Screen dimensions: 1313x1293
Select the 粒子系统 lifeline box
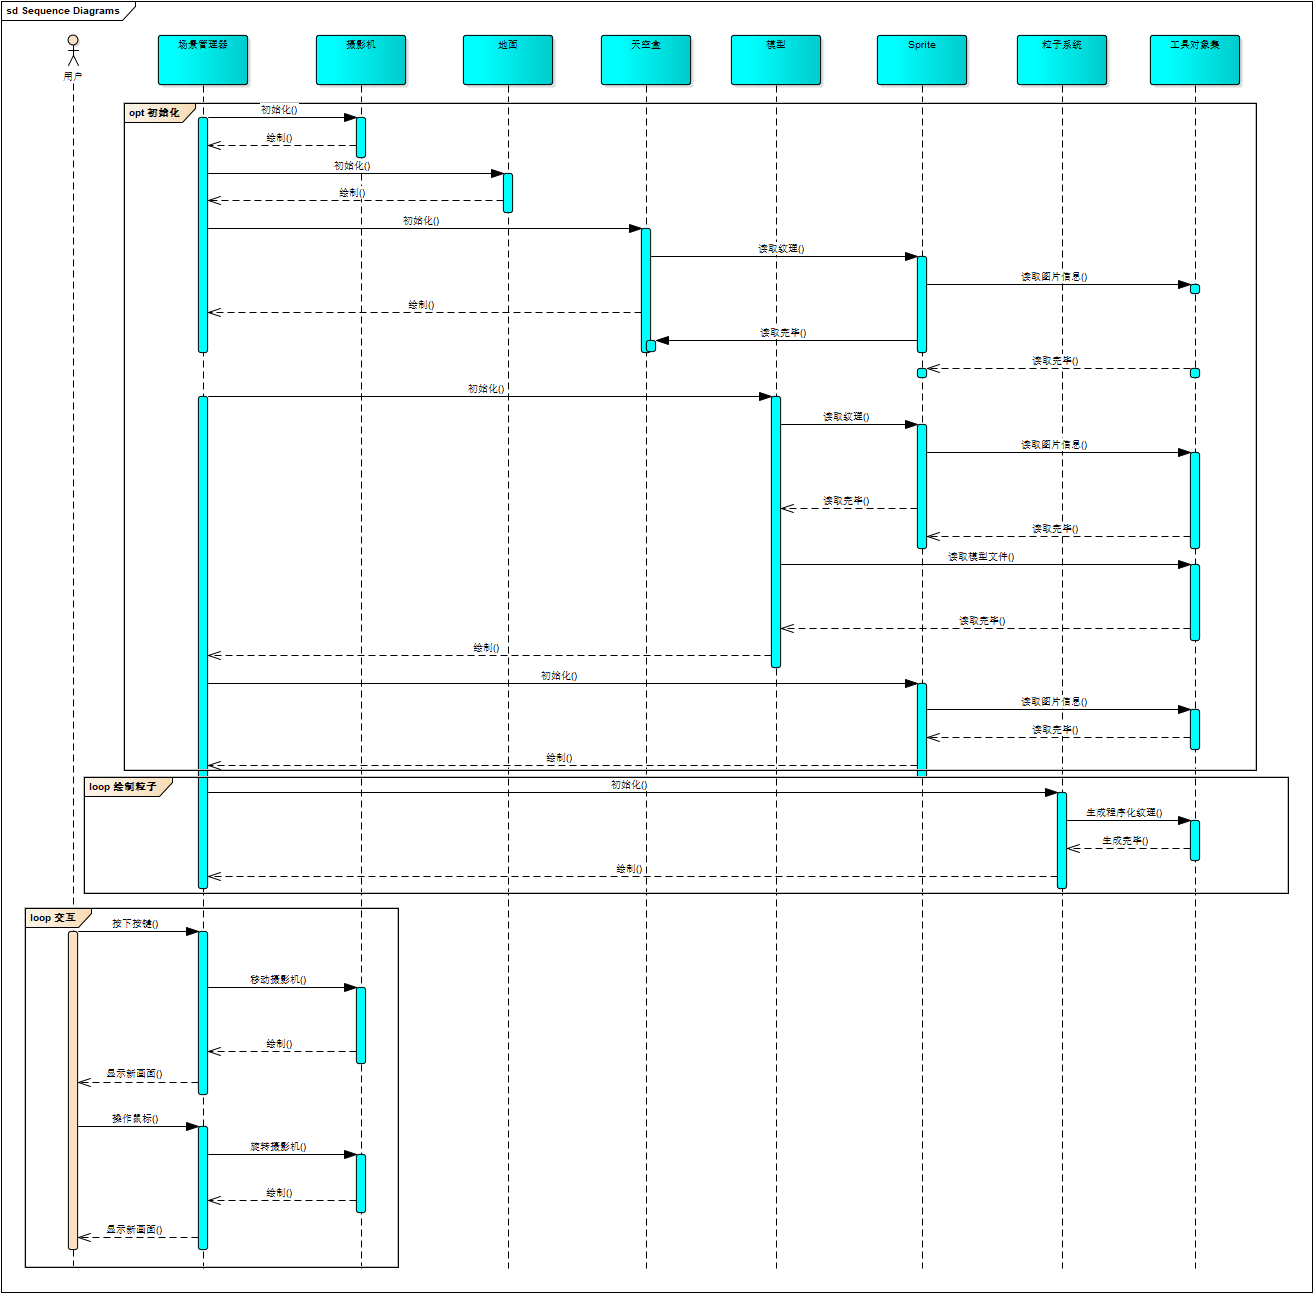[x=1062, y=60]
